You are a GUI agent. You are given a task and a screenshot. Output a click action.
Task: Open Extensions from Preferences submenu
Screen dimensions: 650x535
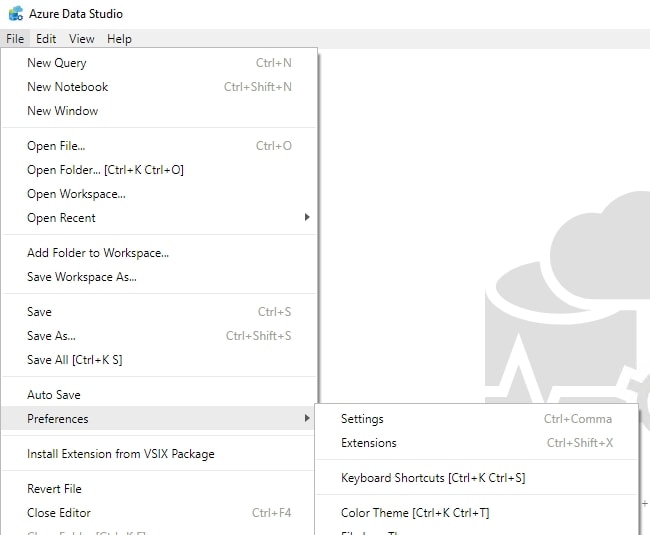[476, 443]
